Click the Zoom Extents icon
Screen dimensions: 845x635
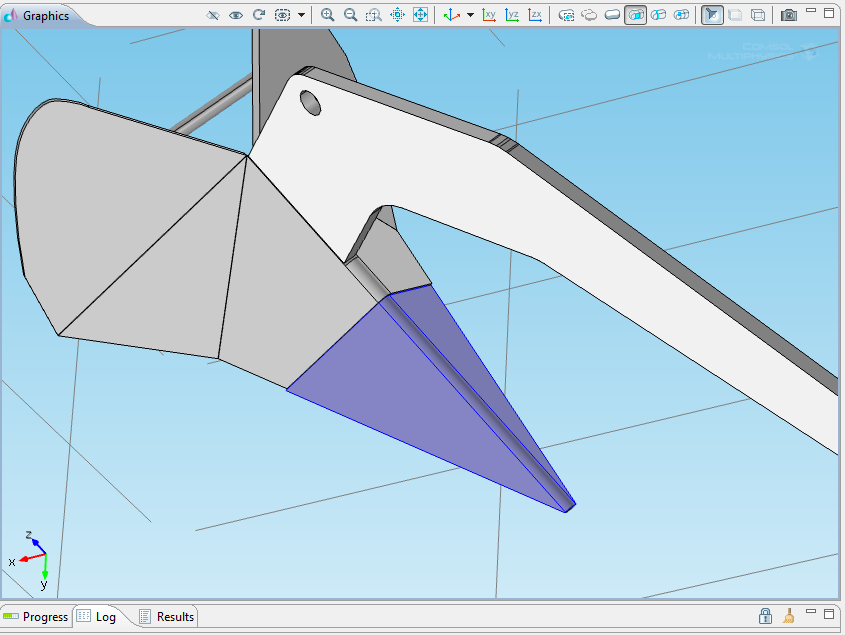[x=420, y=15]
